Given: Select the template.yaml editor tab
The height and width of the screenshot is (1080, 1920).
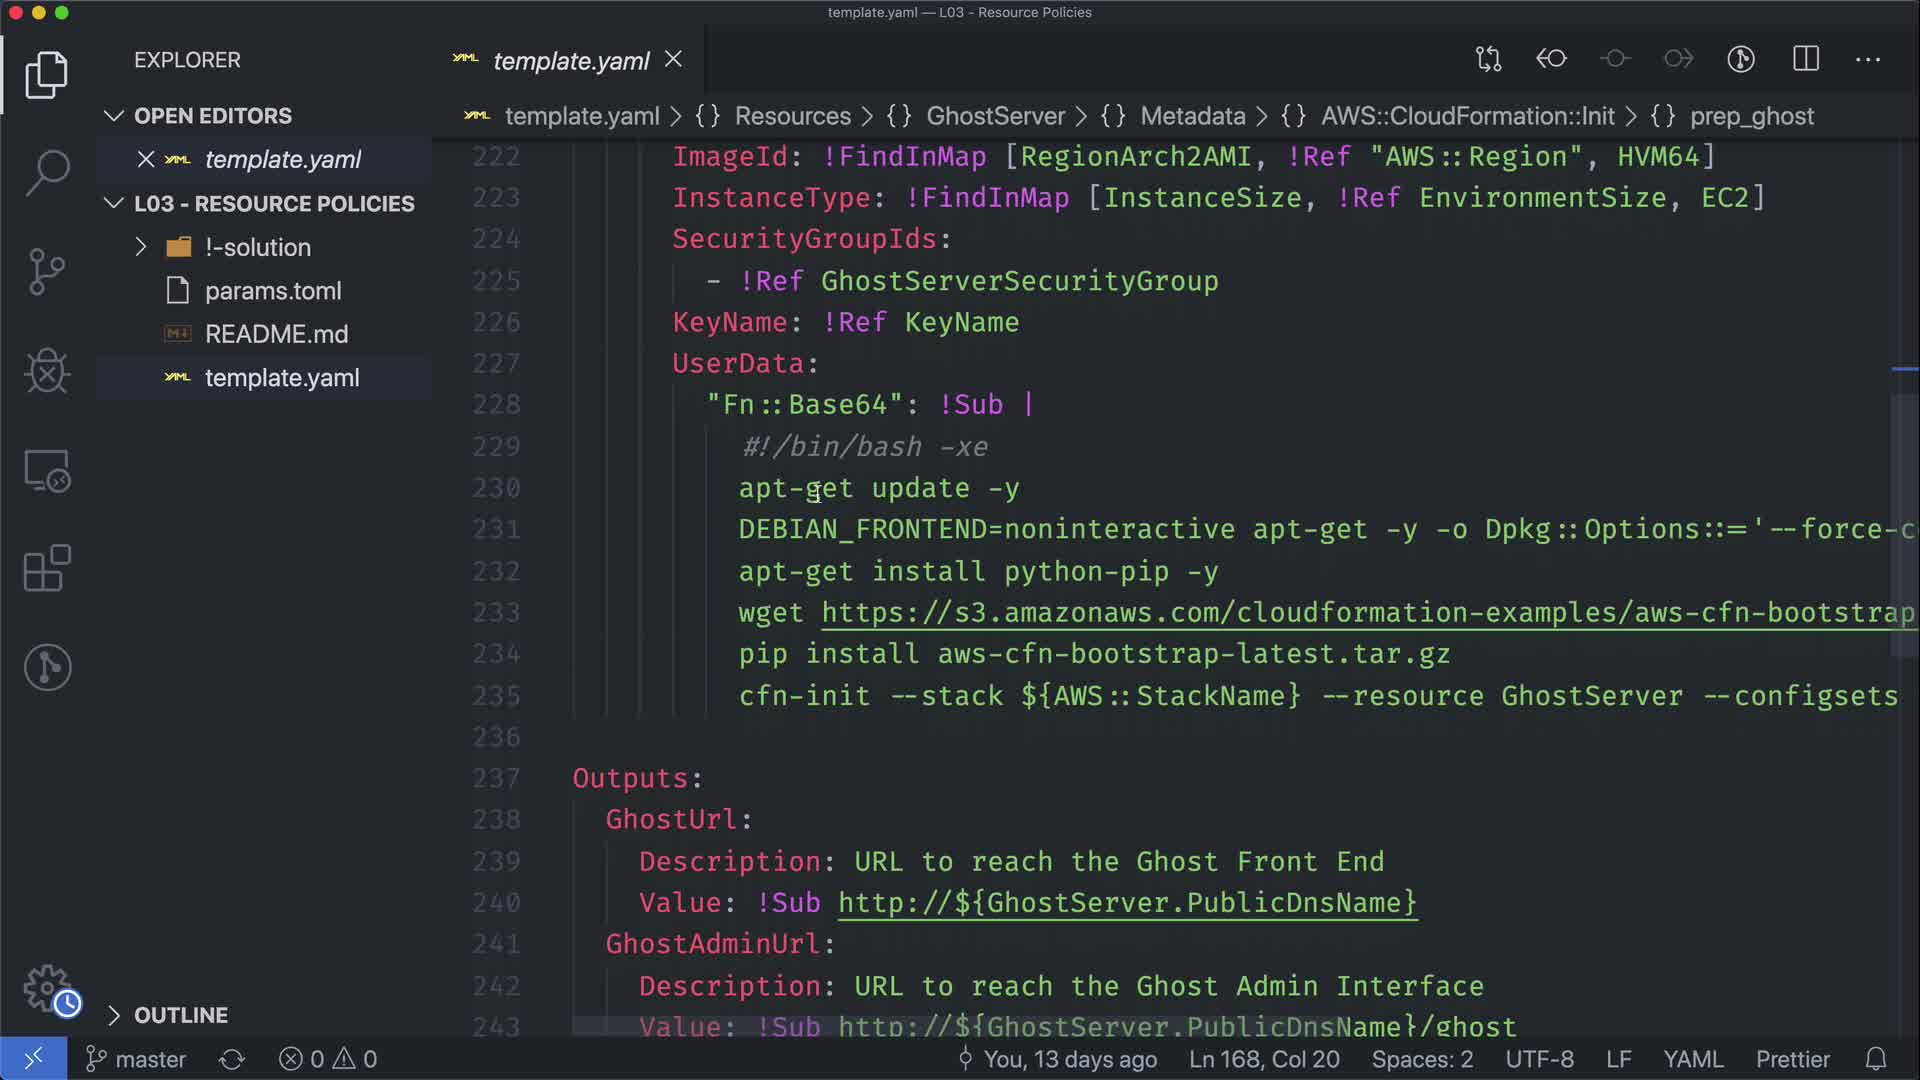Looking at the screenshot, I should (570, 61).
